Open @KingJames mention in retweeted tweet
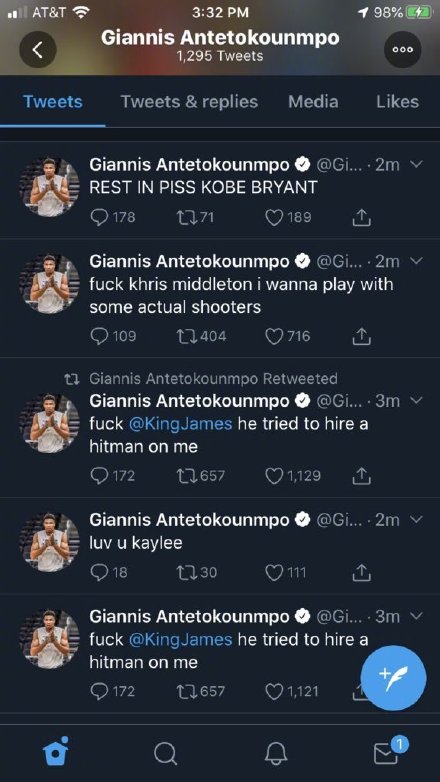The width and height of the screenshot is (440, 782). click(181, 424)
